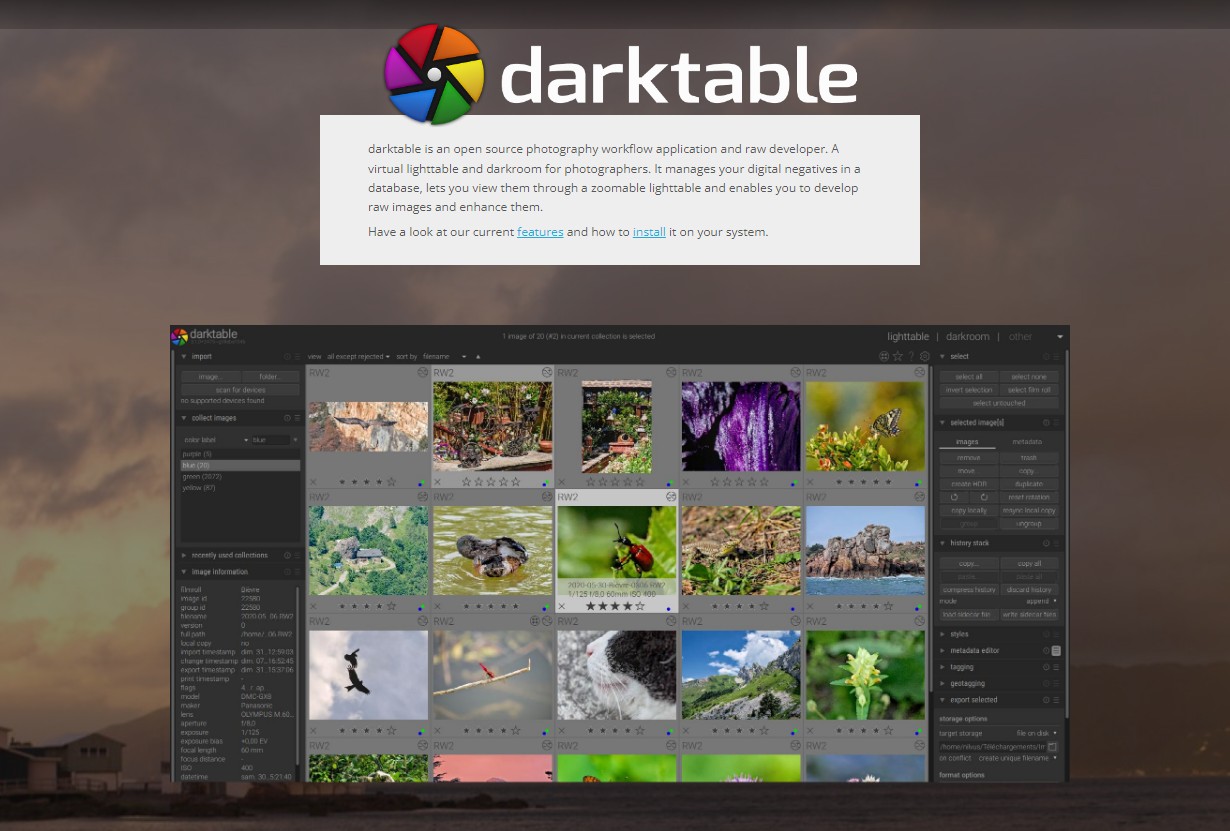Open the install link
1230x831 pixels.
coord(649,232)
